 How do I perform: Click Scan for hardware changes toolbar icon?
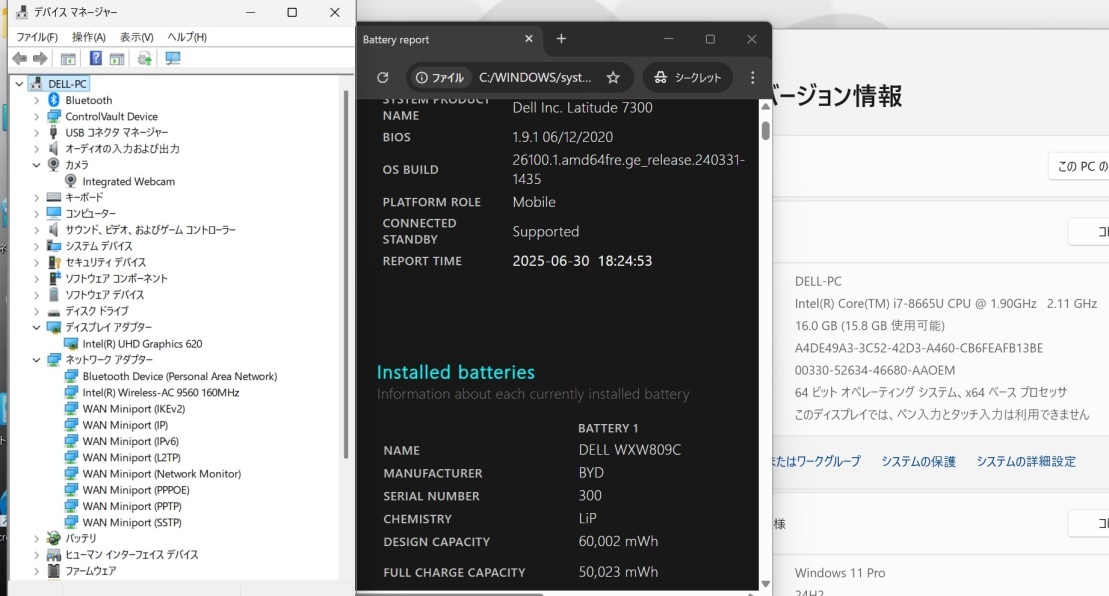click(173, 59)
